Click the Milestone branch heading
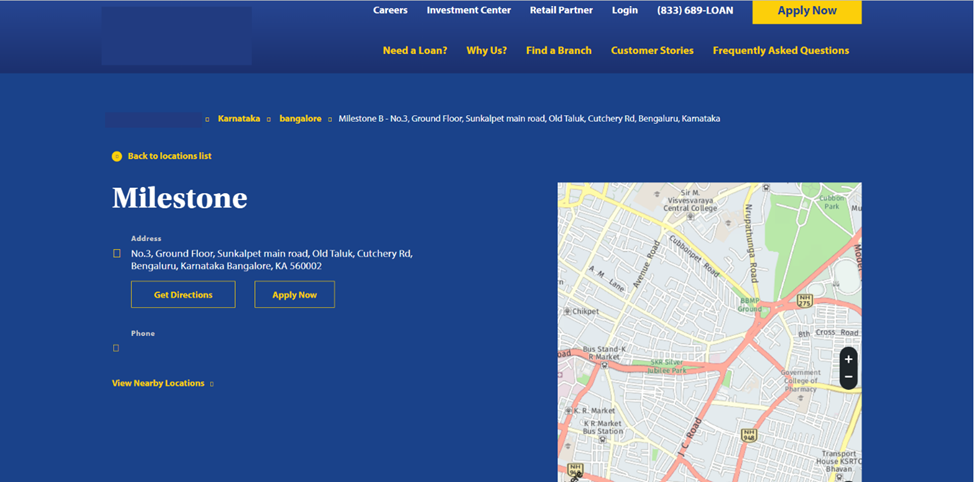This screenshot has height=482, width=974. pyautogui.click(x=180, y=198)
